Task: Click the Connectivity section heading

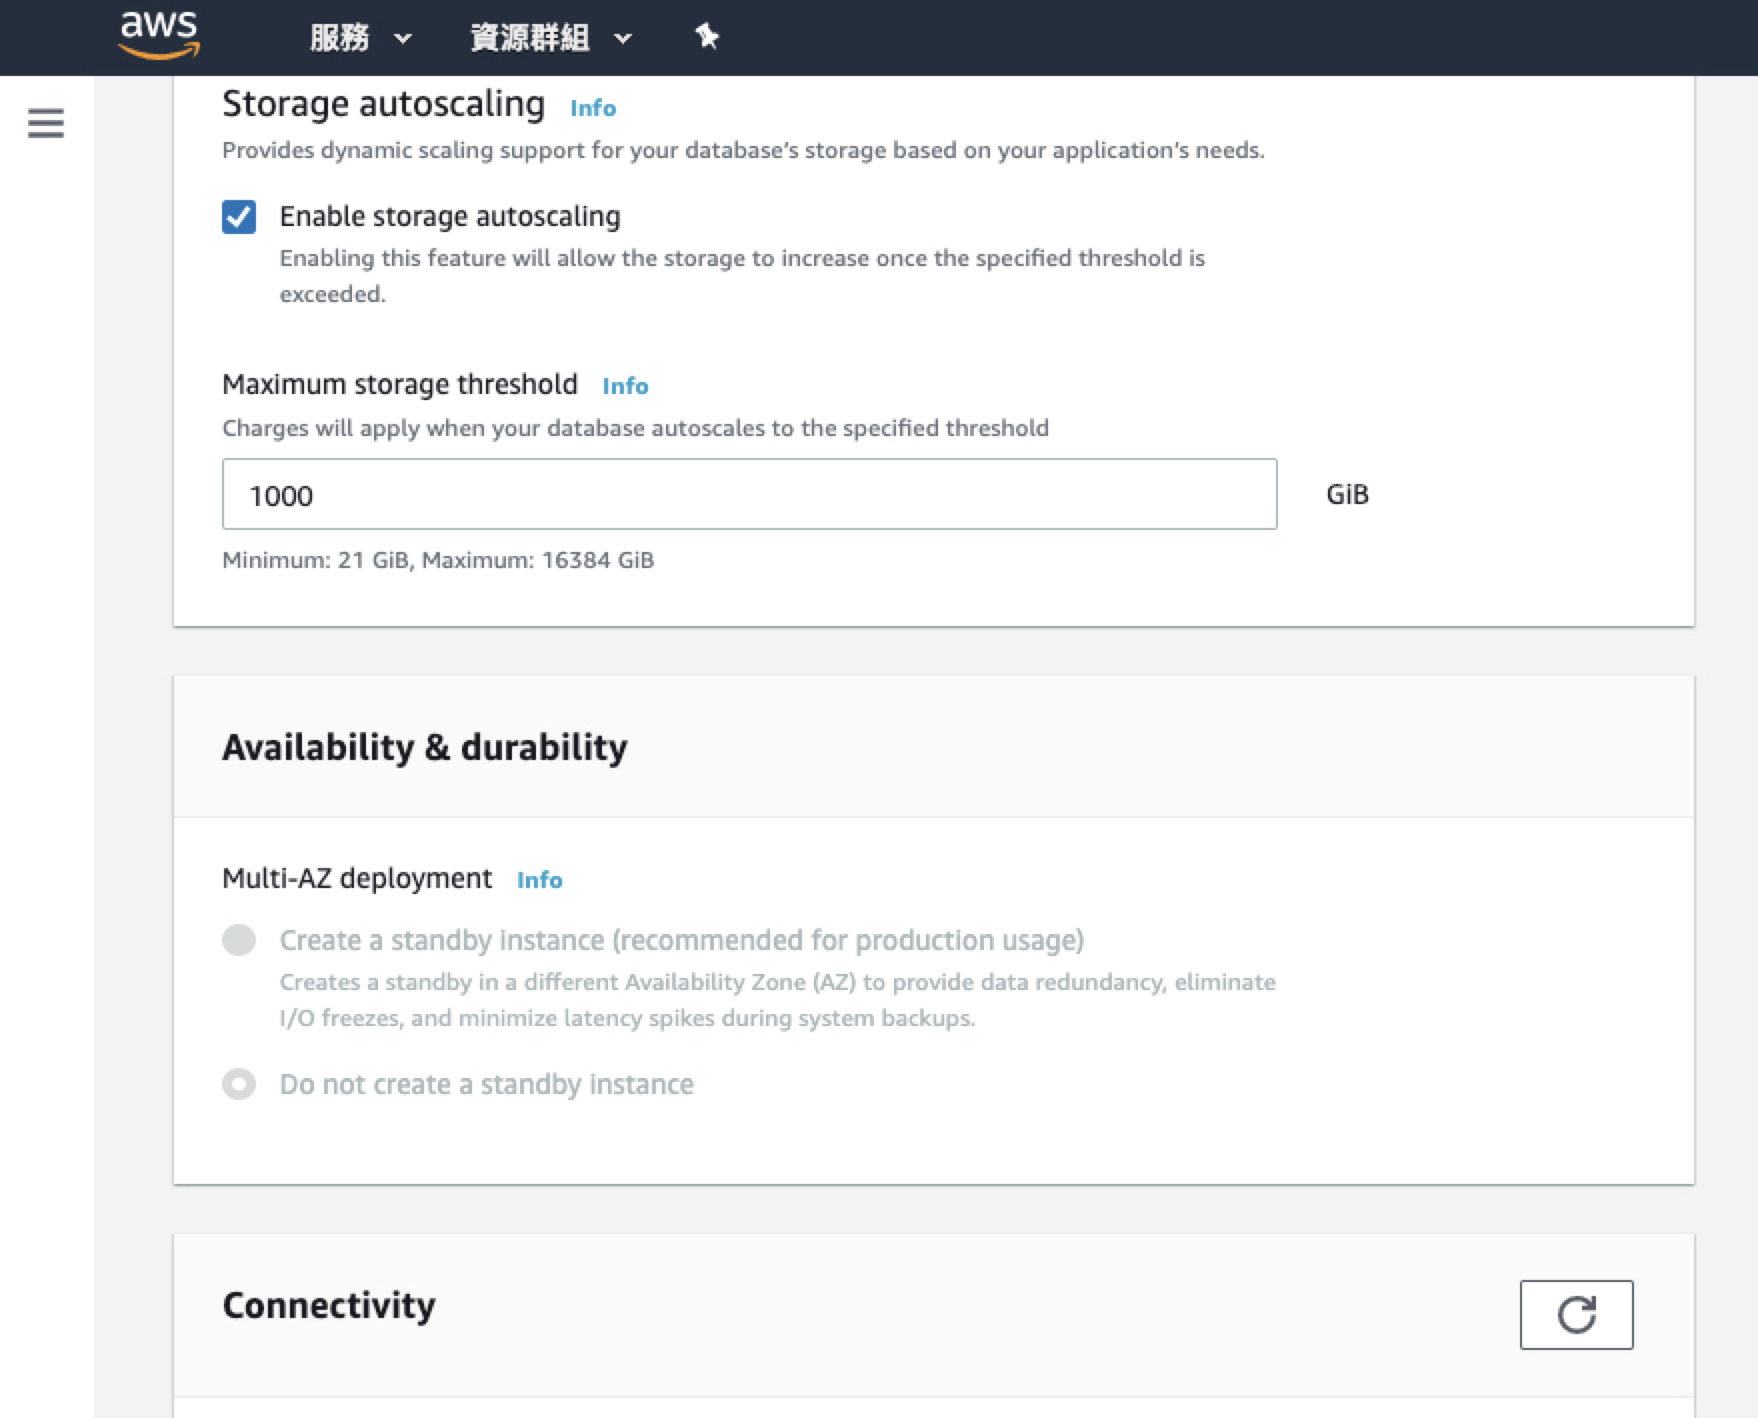Action: click(x=329, y=1305)
